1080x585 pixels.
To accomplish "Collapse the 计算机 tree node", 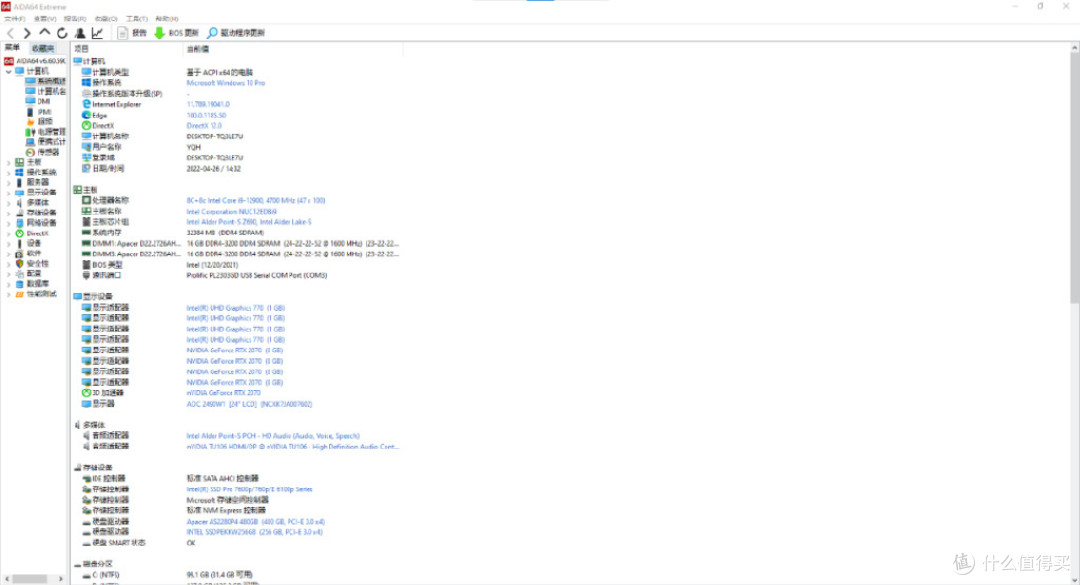I will tap(8, 71).
